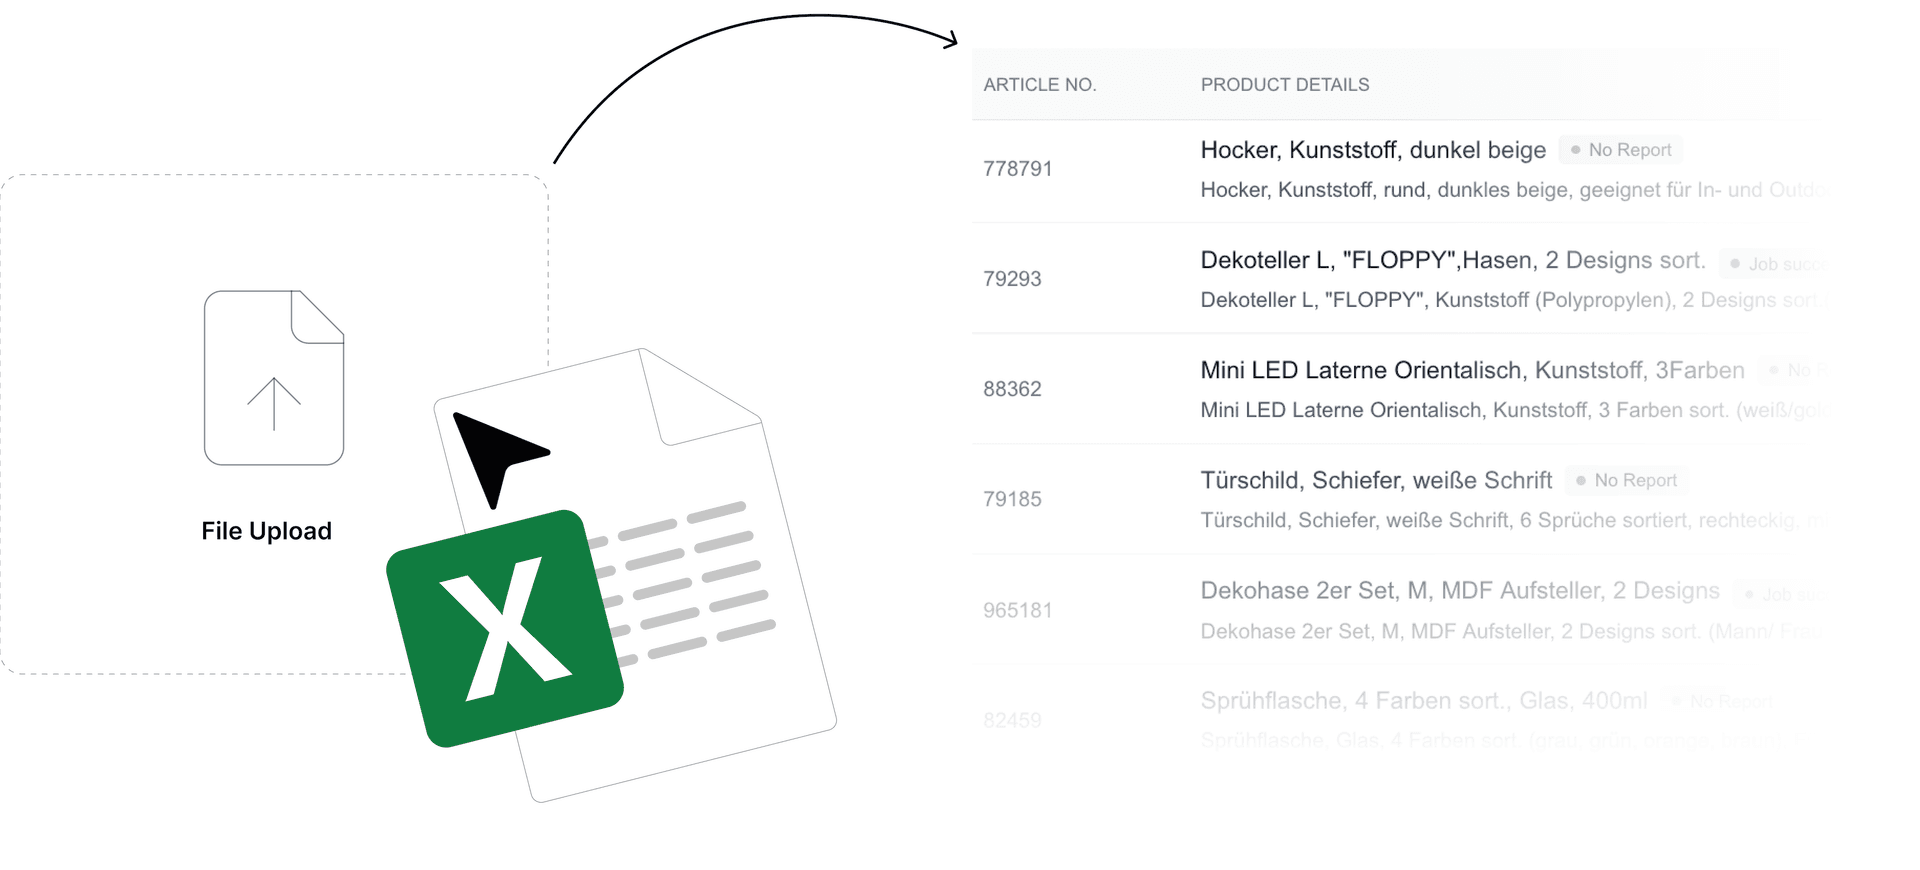Viewport: 1920px width, 870px height.
Task: Click Job status badge on Dekoteller row
Action: coord(1776,264)
